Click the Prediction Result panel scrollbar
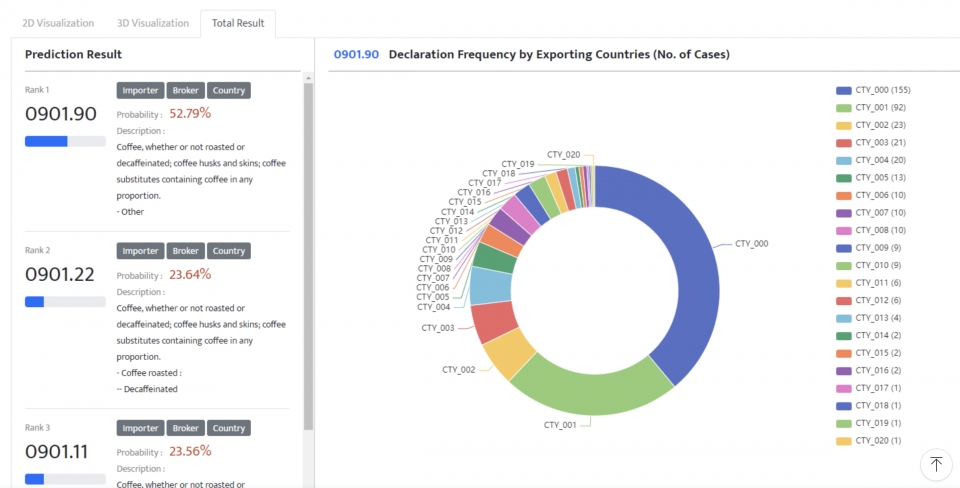 [x=308, y=250]
